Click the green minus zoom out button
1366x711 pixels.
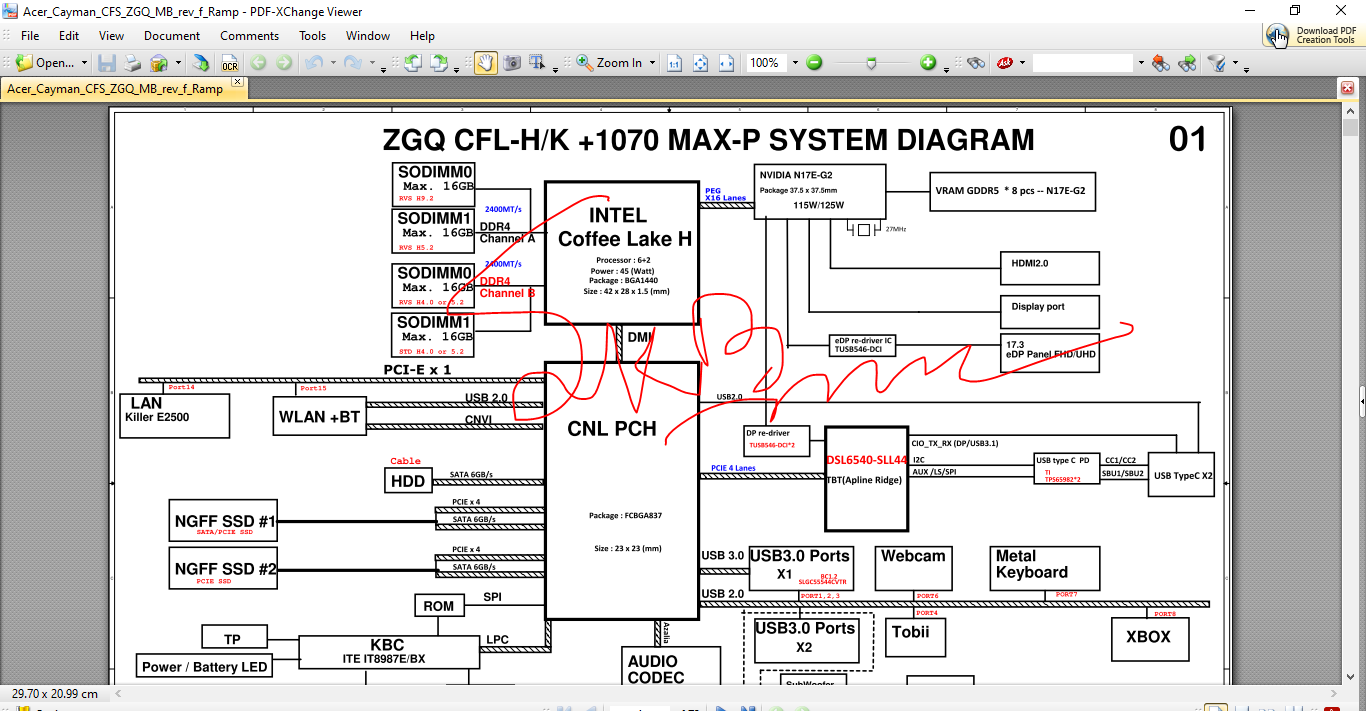814,63
